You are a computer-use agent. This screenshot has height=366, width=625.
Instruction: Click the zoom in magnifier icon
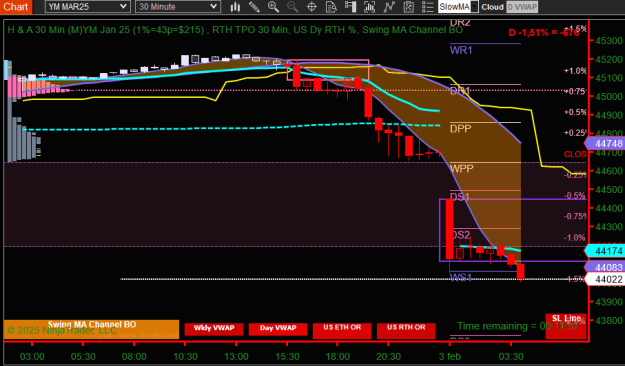pyautogui.click(x=273, y=7)
